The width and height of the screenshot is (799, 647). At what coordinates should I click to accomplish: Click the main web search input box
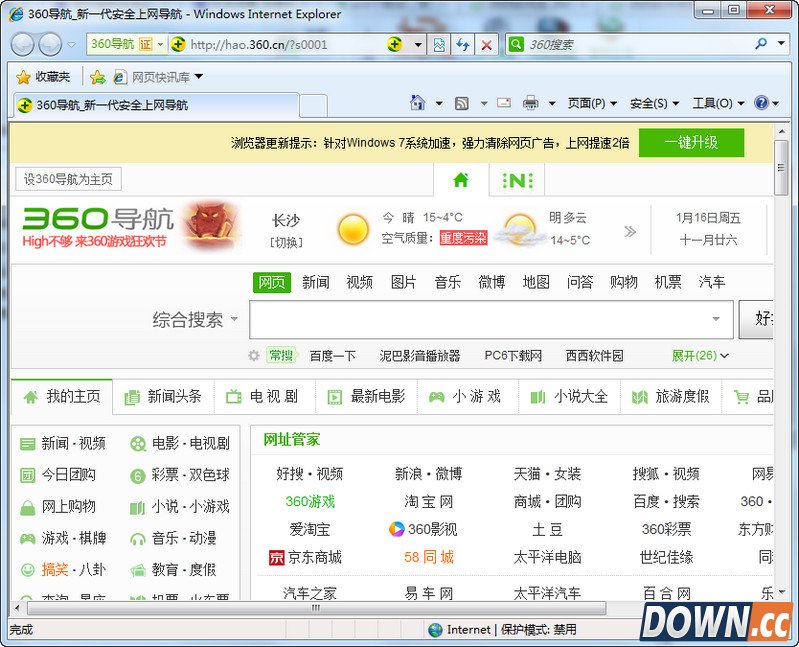point(491,319)
